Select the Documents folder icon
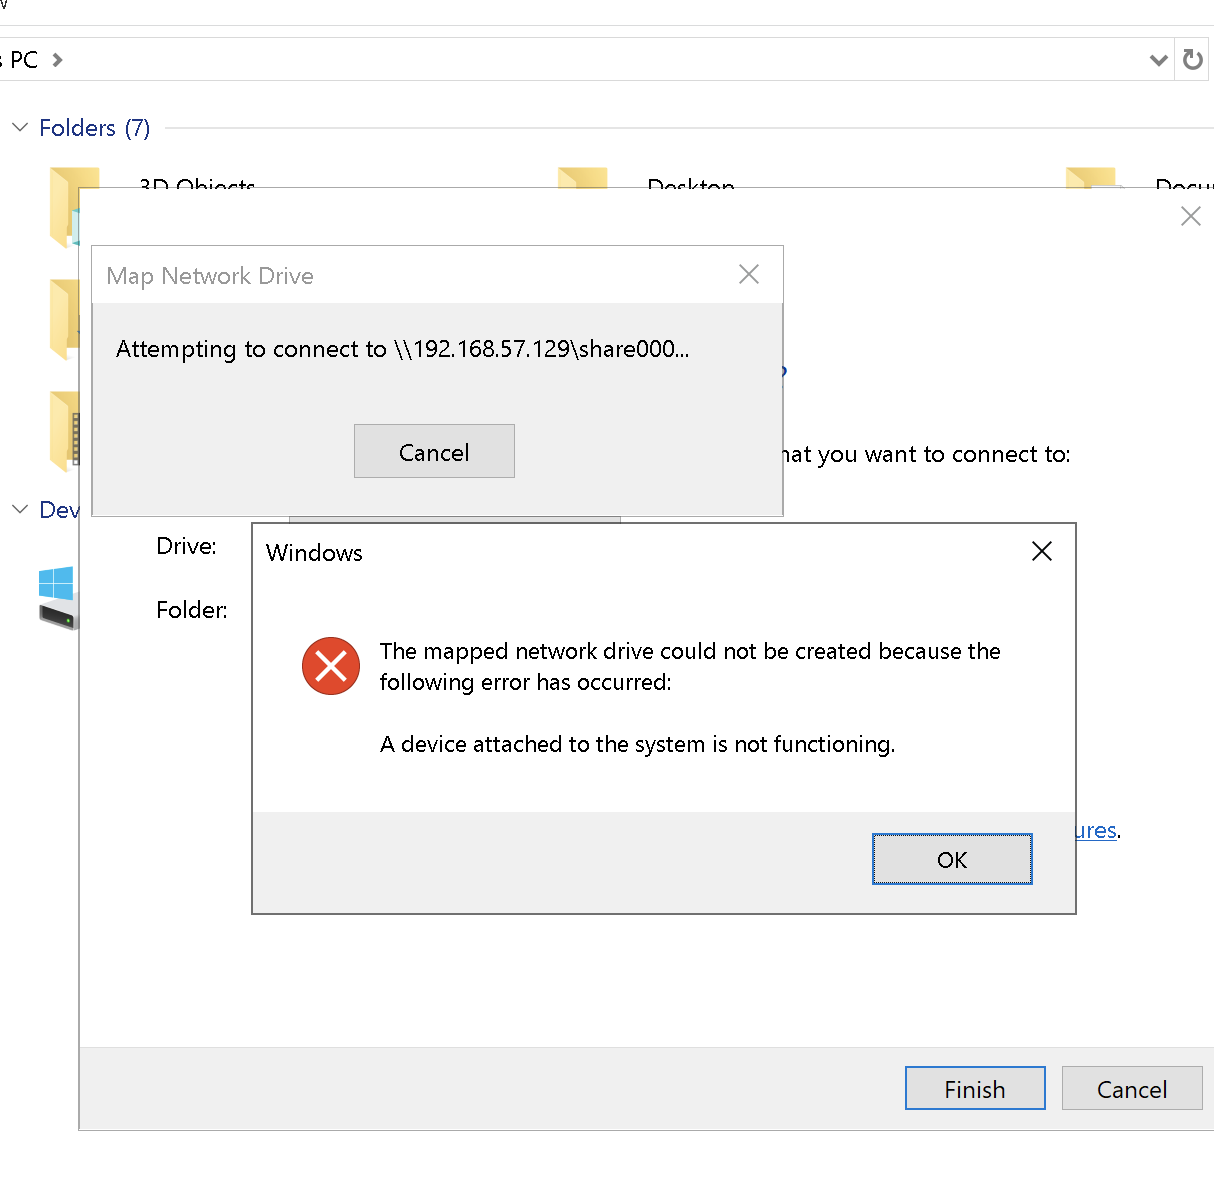The height and width of the screenshot is (1194, 1214). 1092,178
